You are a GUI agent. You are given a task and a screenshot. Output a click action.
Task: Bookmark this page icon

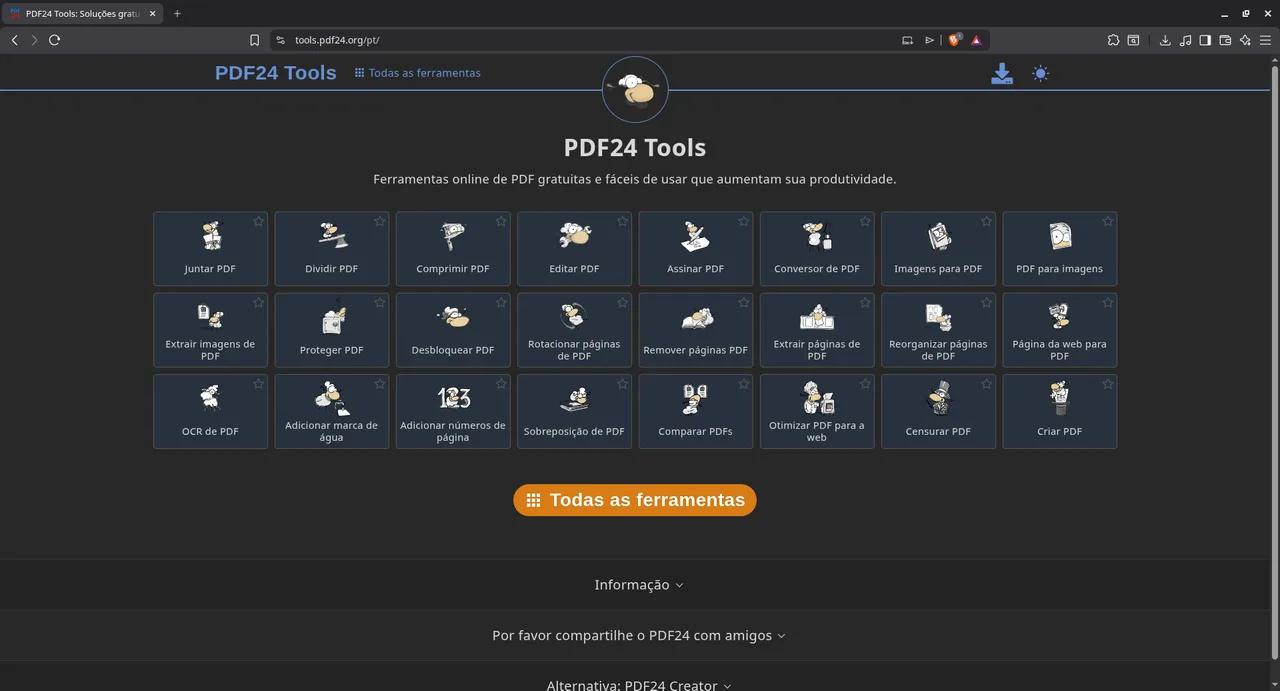254,40
